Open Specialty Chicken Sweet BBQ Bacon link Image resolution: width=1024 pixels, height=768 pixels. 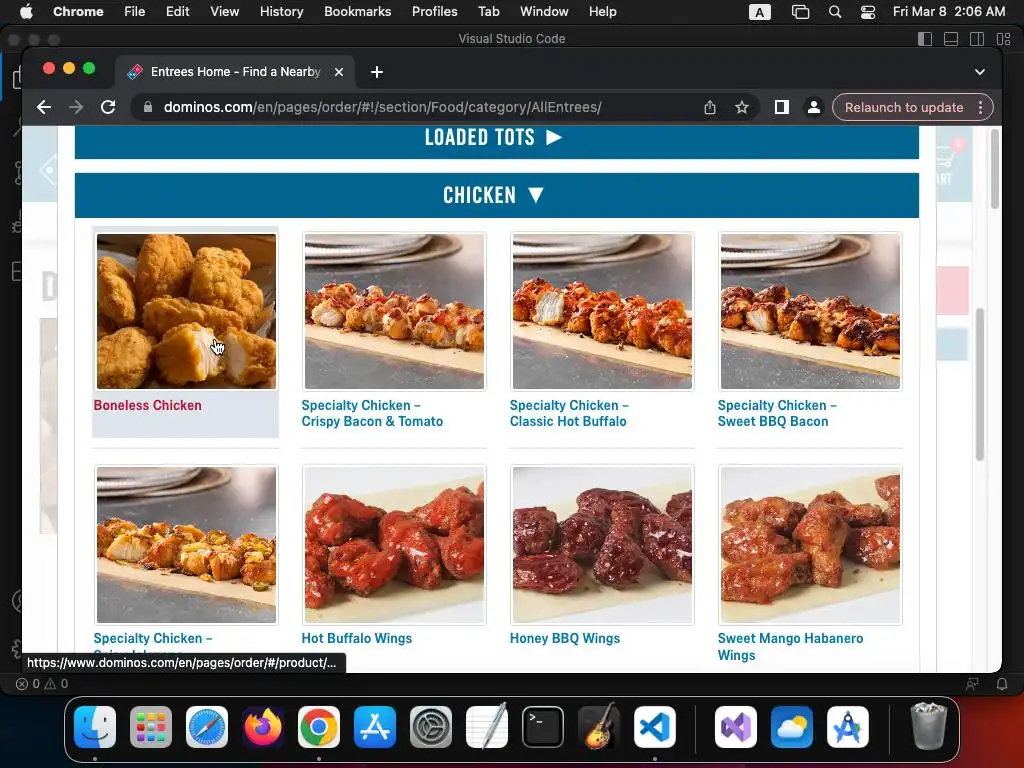(x=776, y=413)
